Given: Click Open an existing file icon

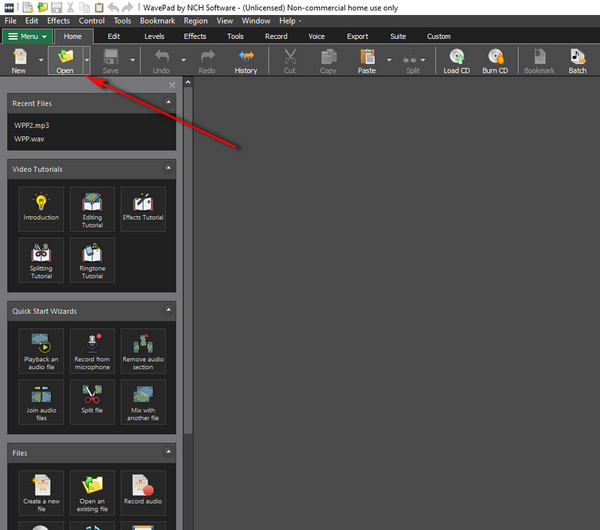Looking at the screenshot, I should coord(92,493).
